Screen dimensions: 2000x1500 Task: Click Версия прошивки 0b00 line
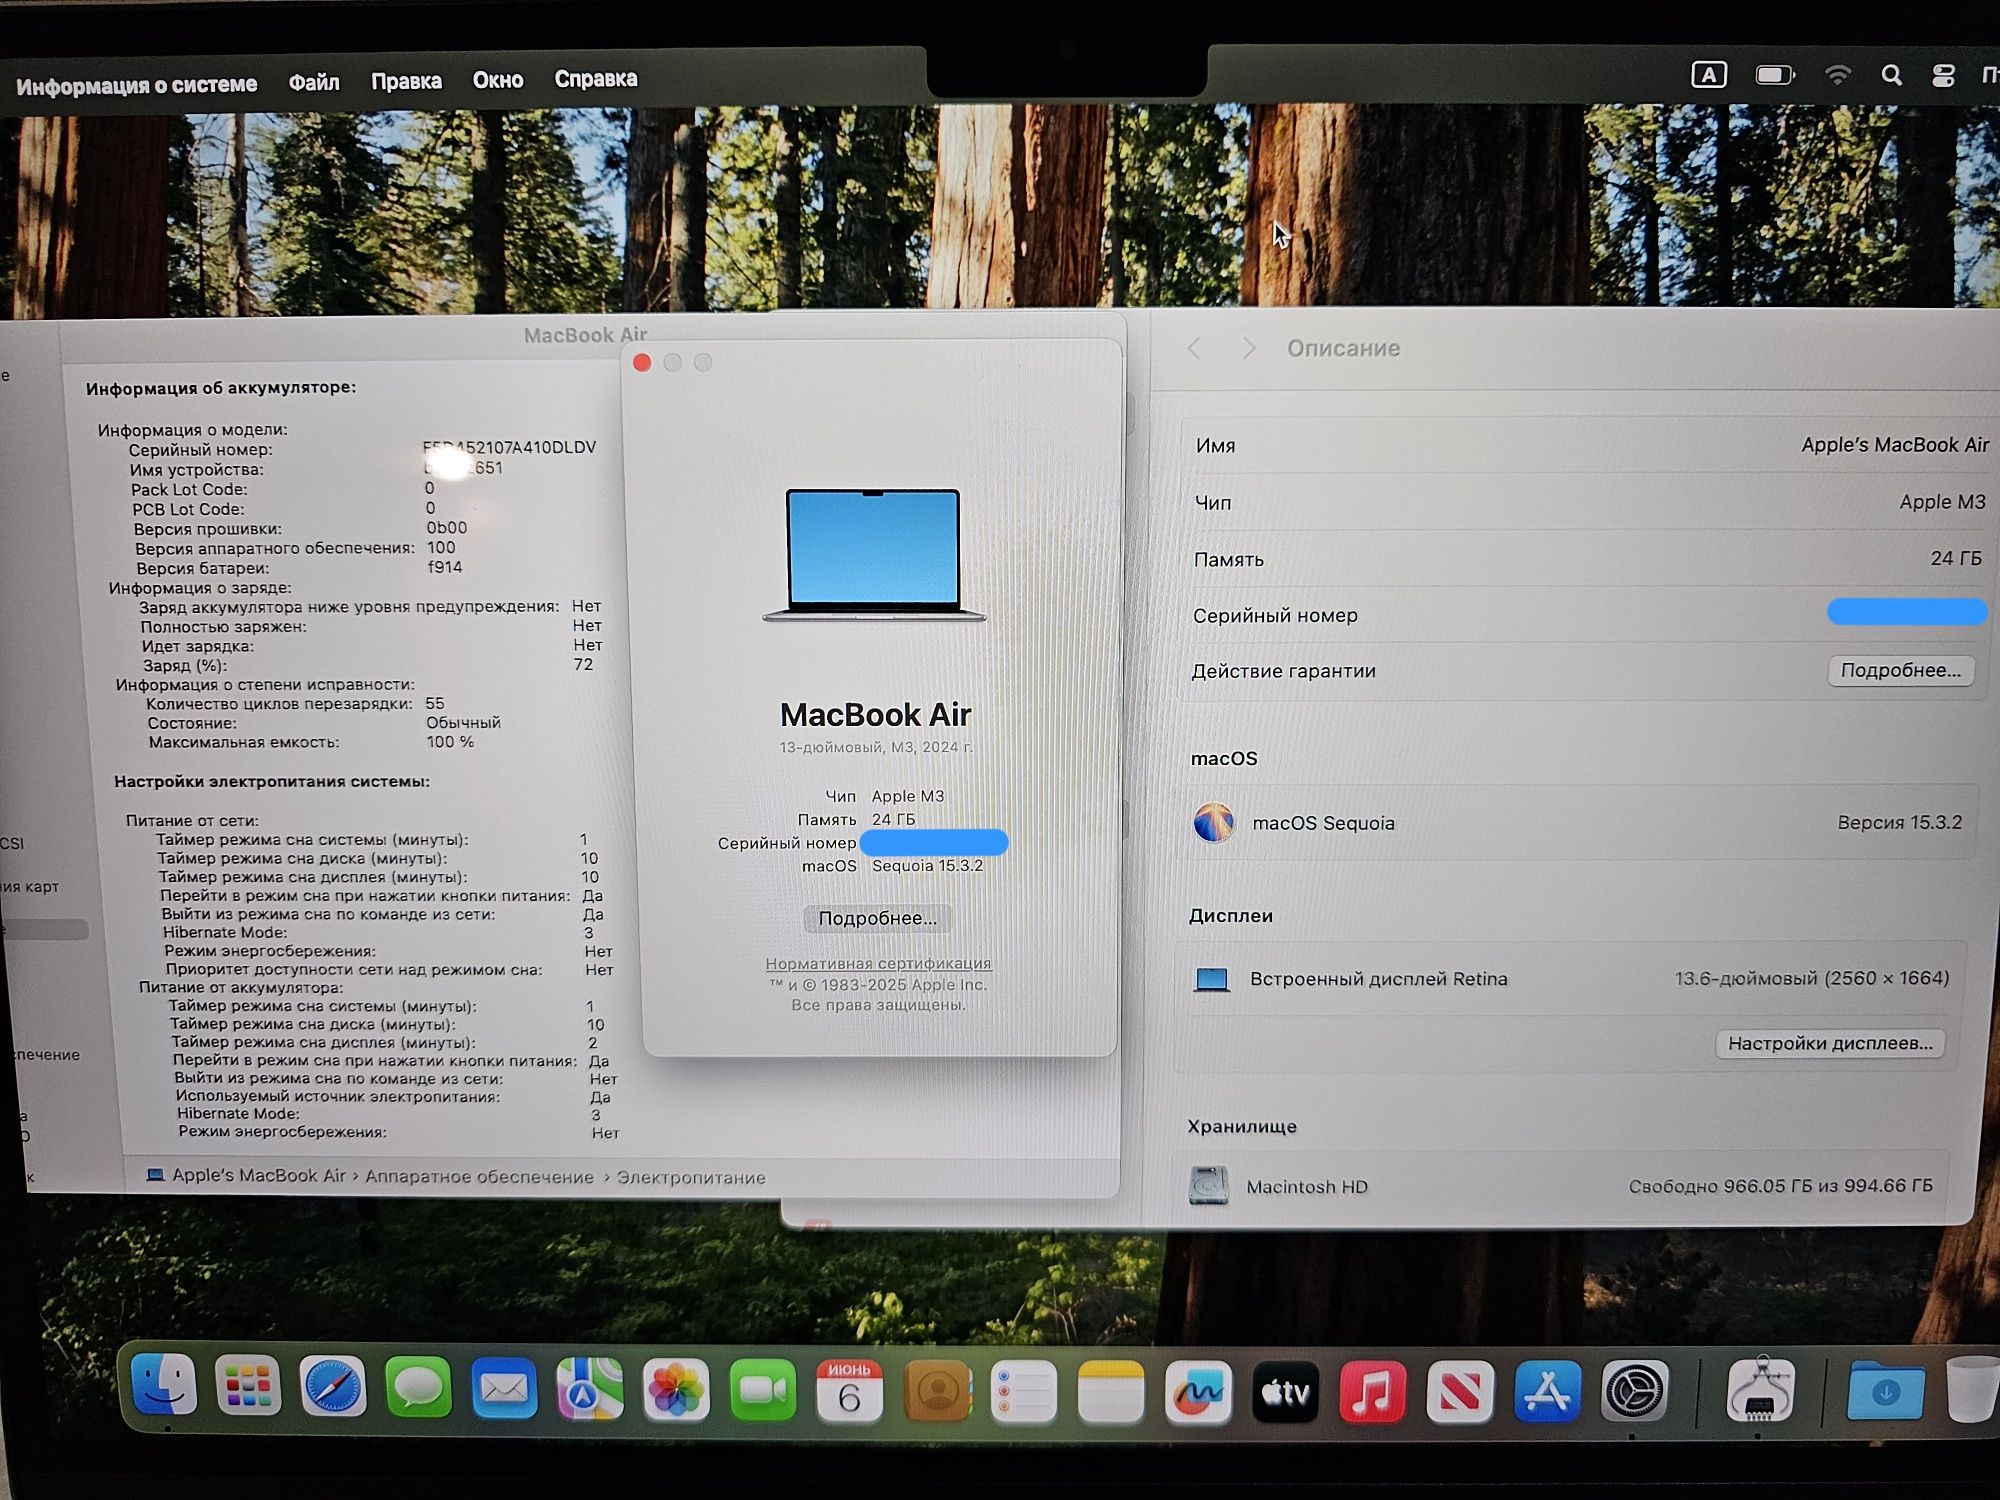[x=300, y=528]
